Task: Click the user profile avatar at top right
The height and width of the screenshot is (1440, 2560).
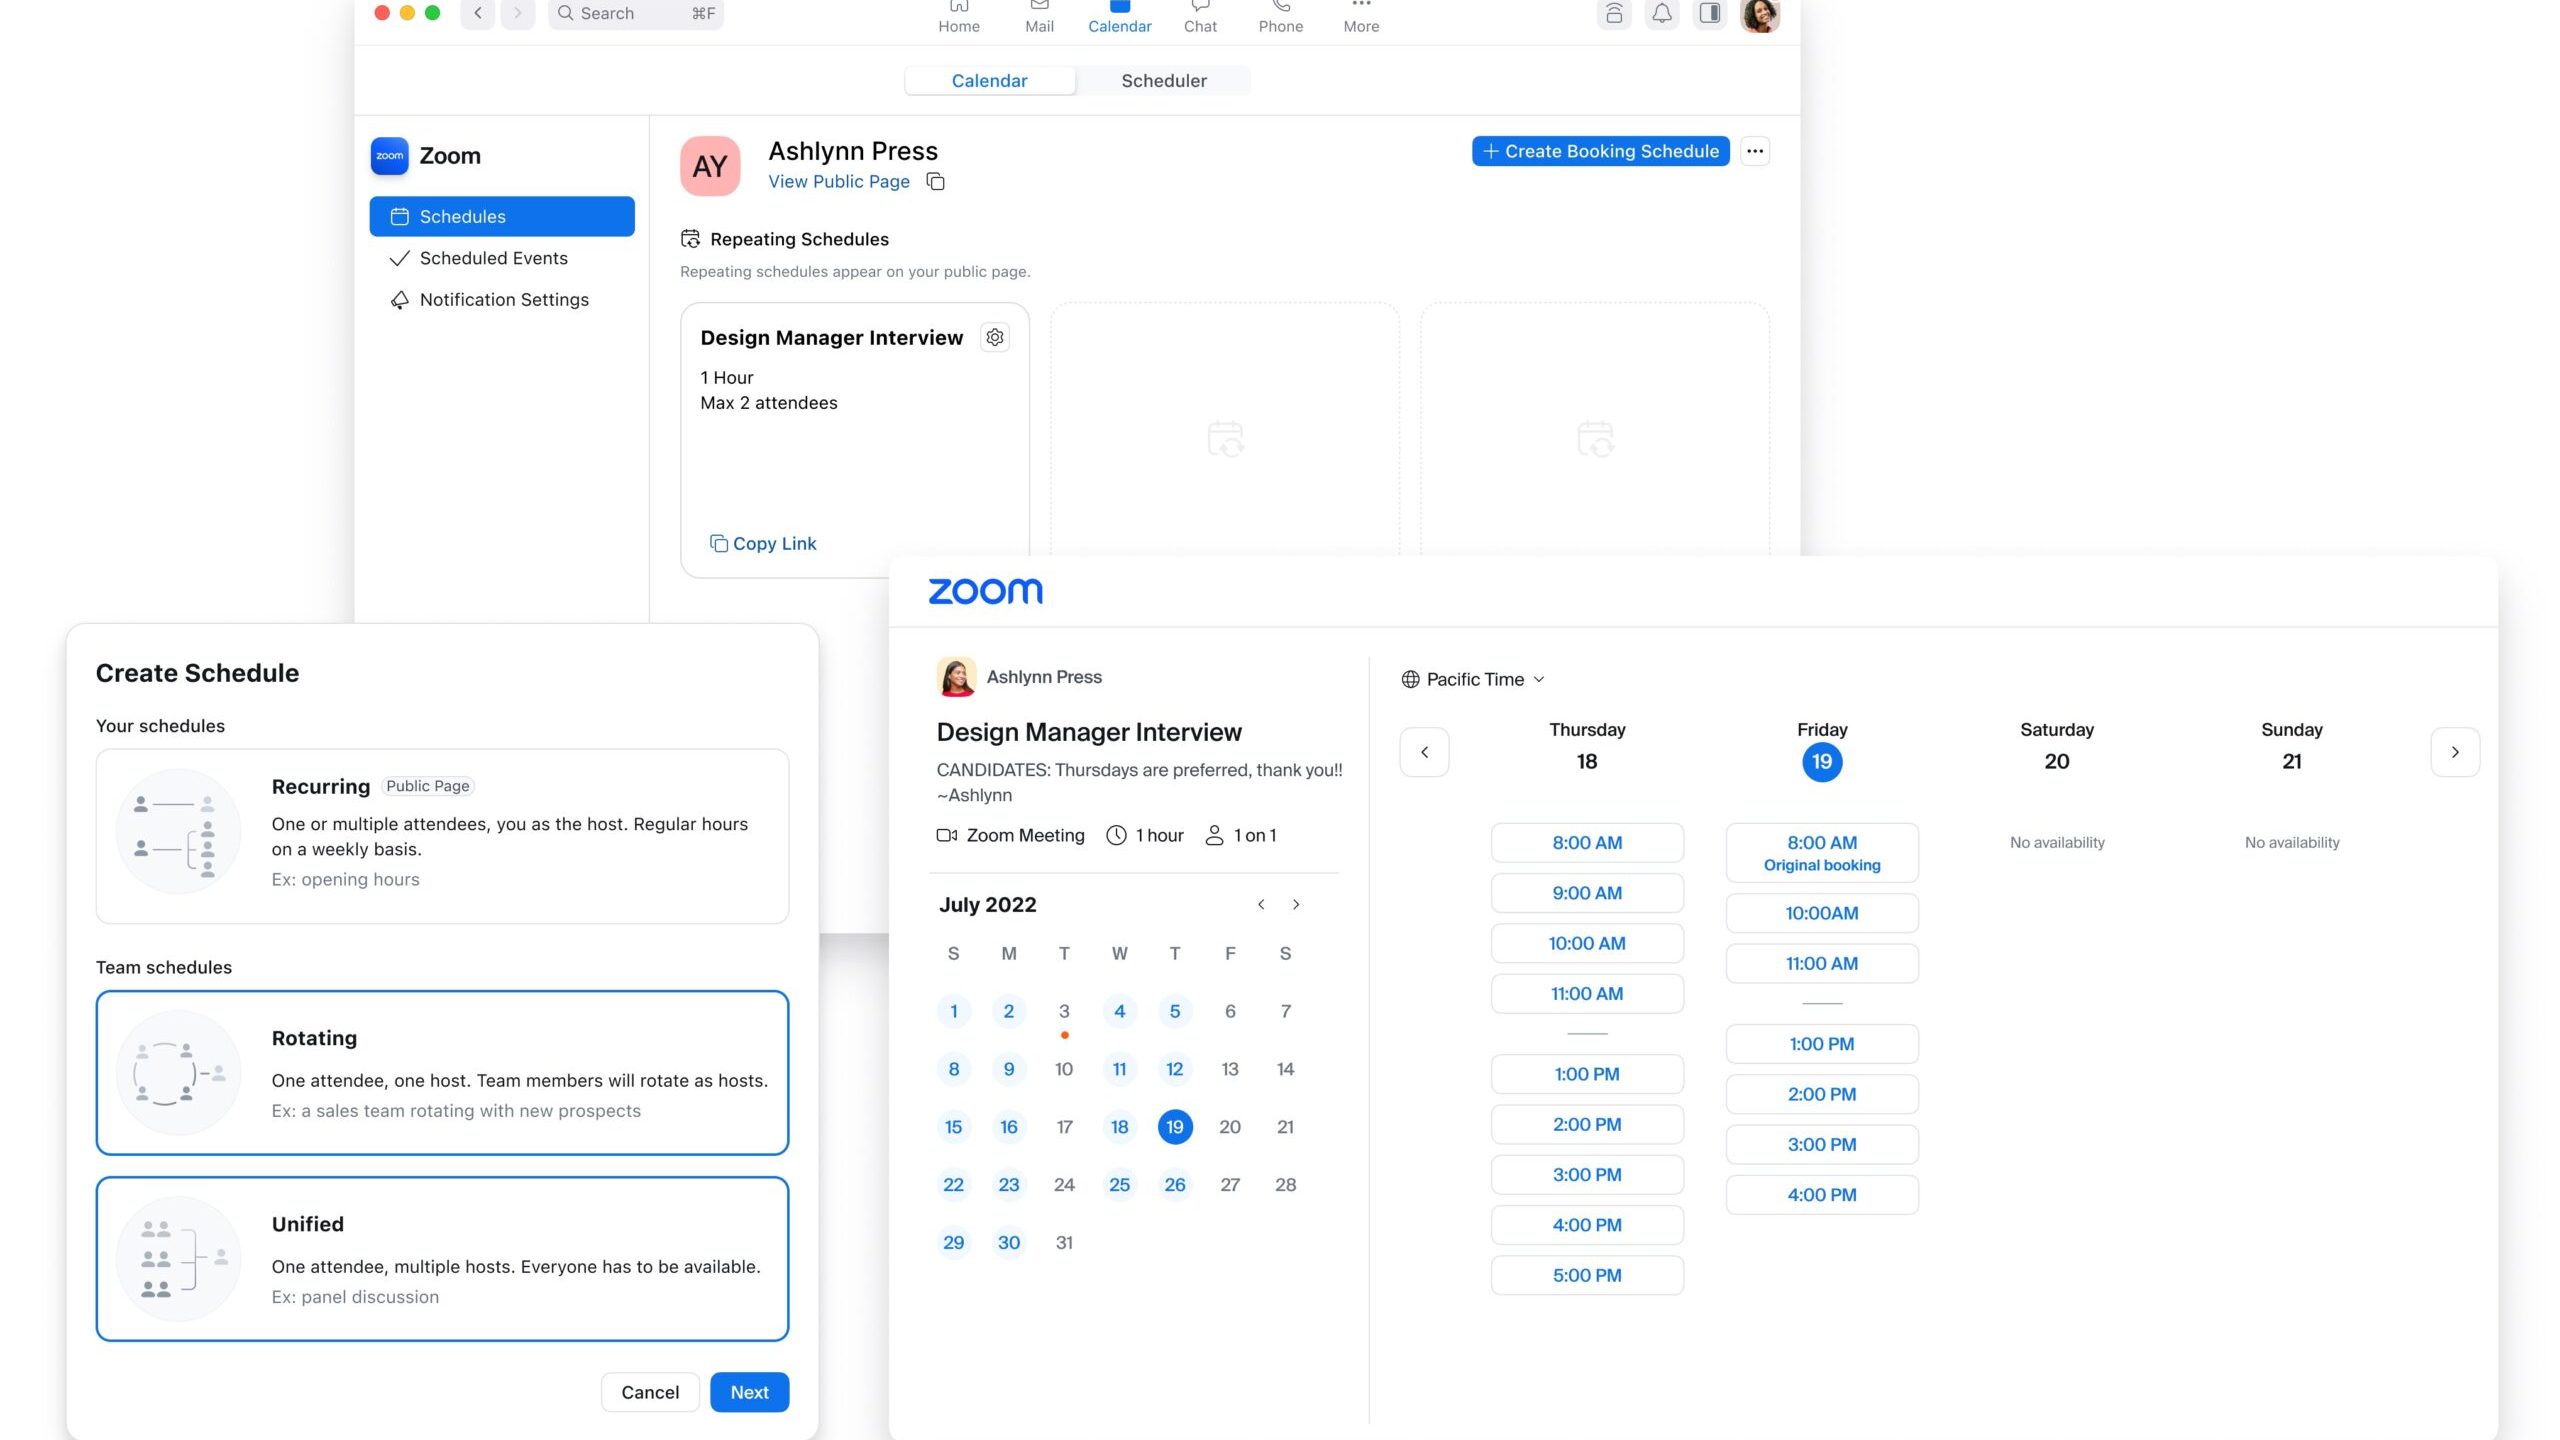Action: pyautogui.click(x=1759, y=14)
